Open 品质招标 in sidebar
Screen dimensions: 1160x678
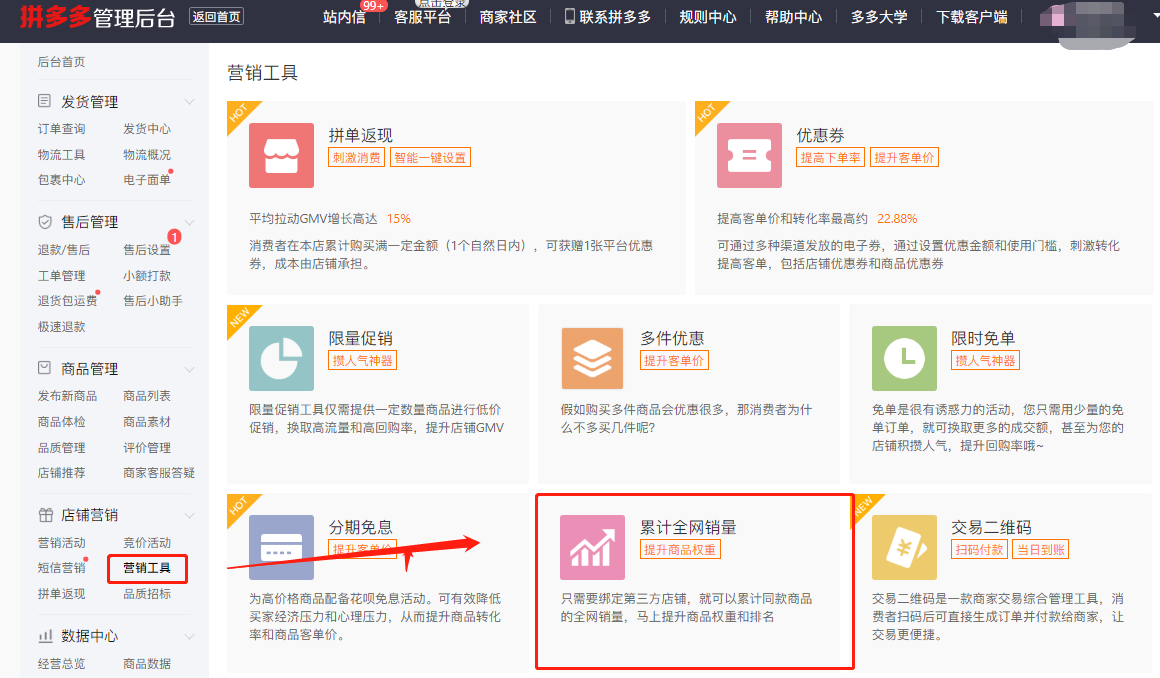146,594
